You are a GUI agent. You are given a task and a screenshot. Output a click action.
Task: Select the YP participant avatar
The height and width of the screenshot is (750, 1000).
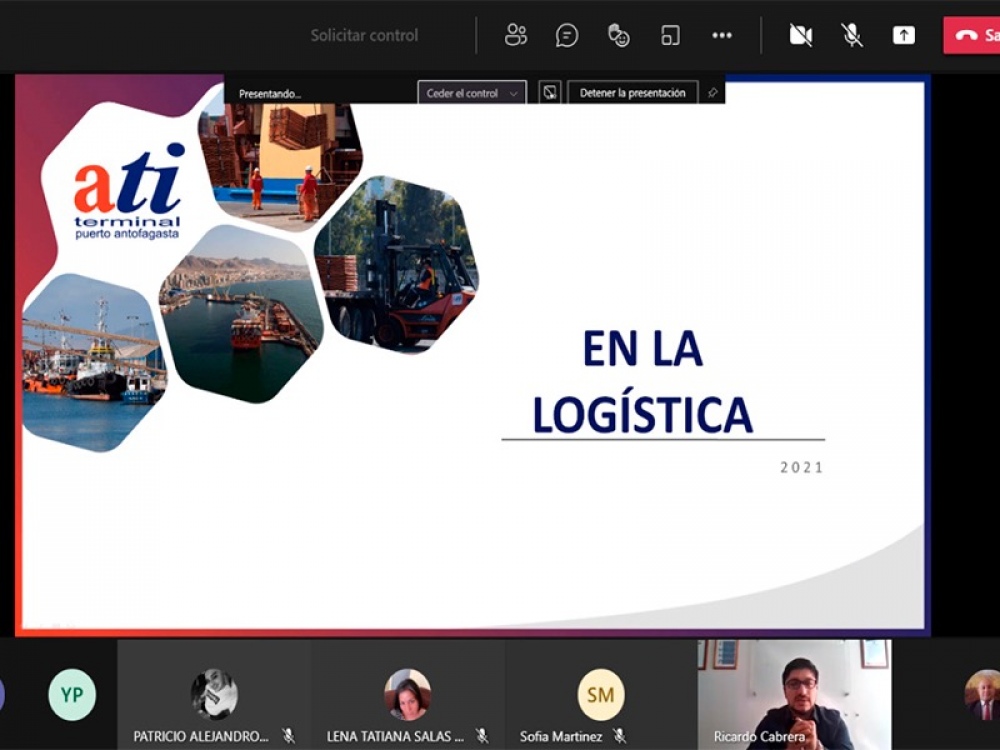[x=72, y=695]
